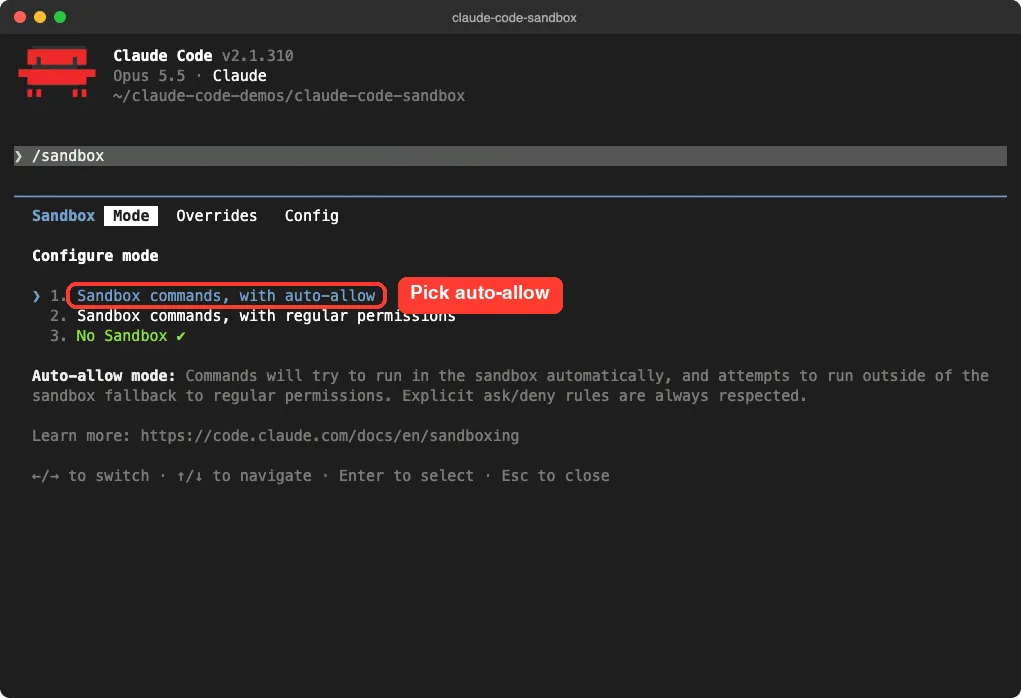
Task: Open the Overrides tab
Action: [x=216, y=216]
